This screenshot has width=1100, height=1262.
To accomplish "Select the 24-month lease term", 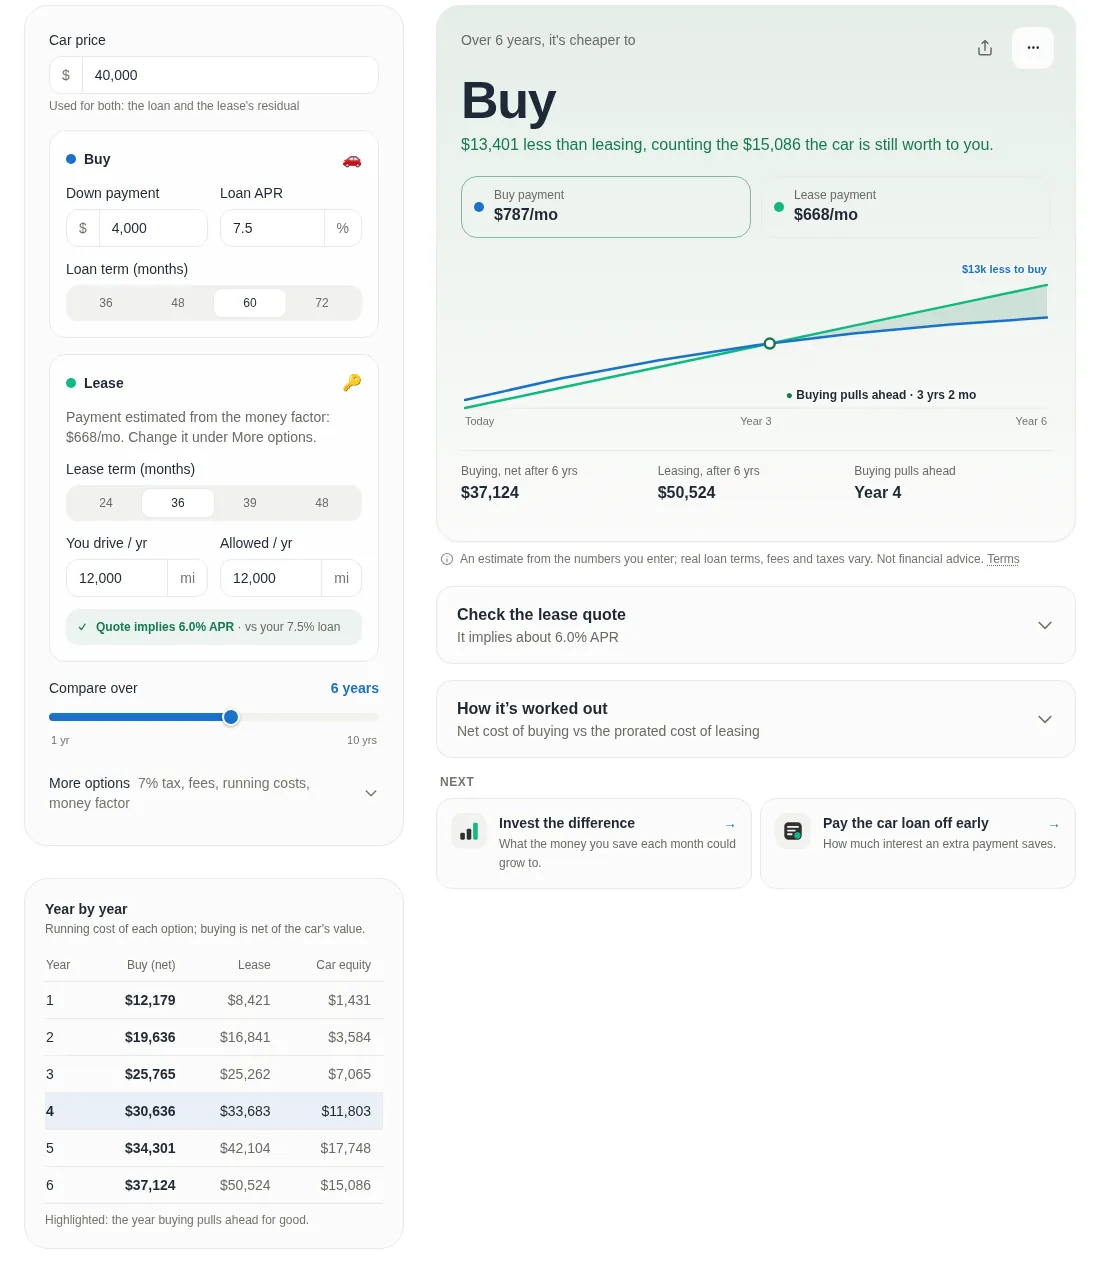I will pyautogui.click(x=106, y=503).
